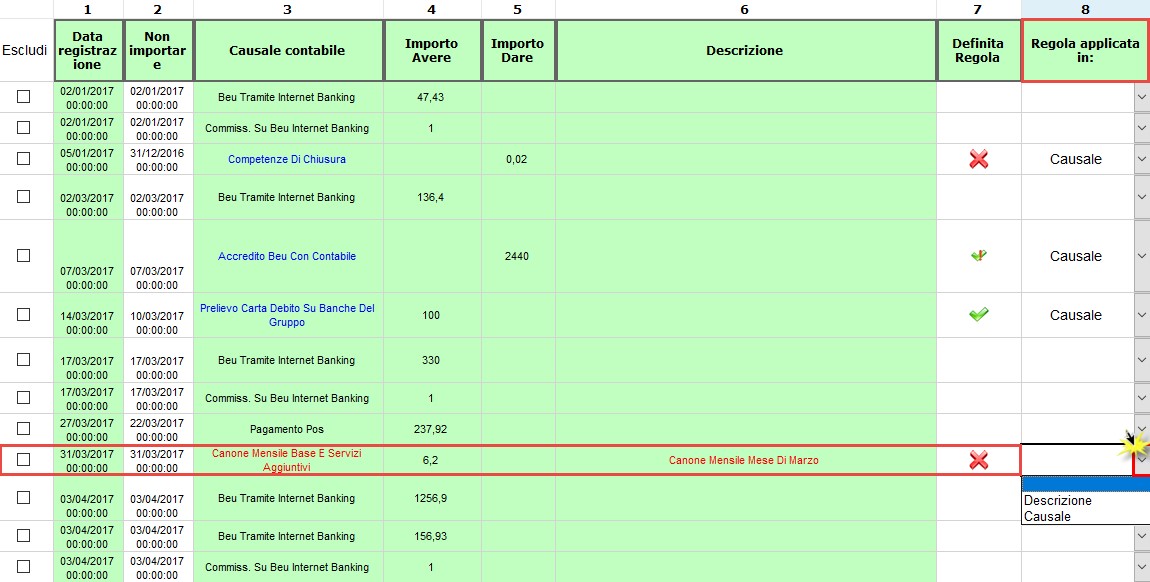Click the red X icon in Competenze Di Chiusura row
The height and width of the screenshot is (582, 1150).
(x=978, y=159)
